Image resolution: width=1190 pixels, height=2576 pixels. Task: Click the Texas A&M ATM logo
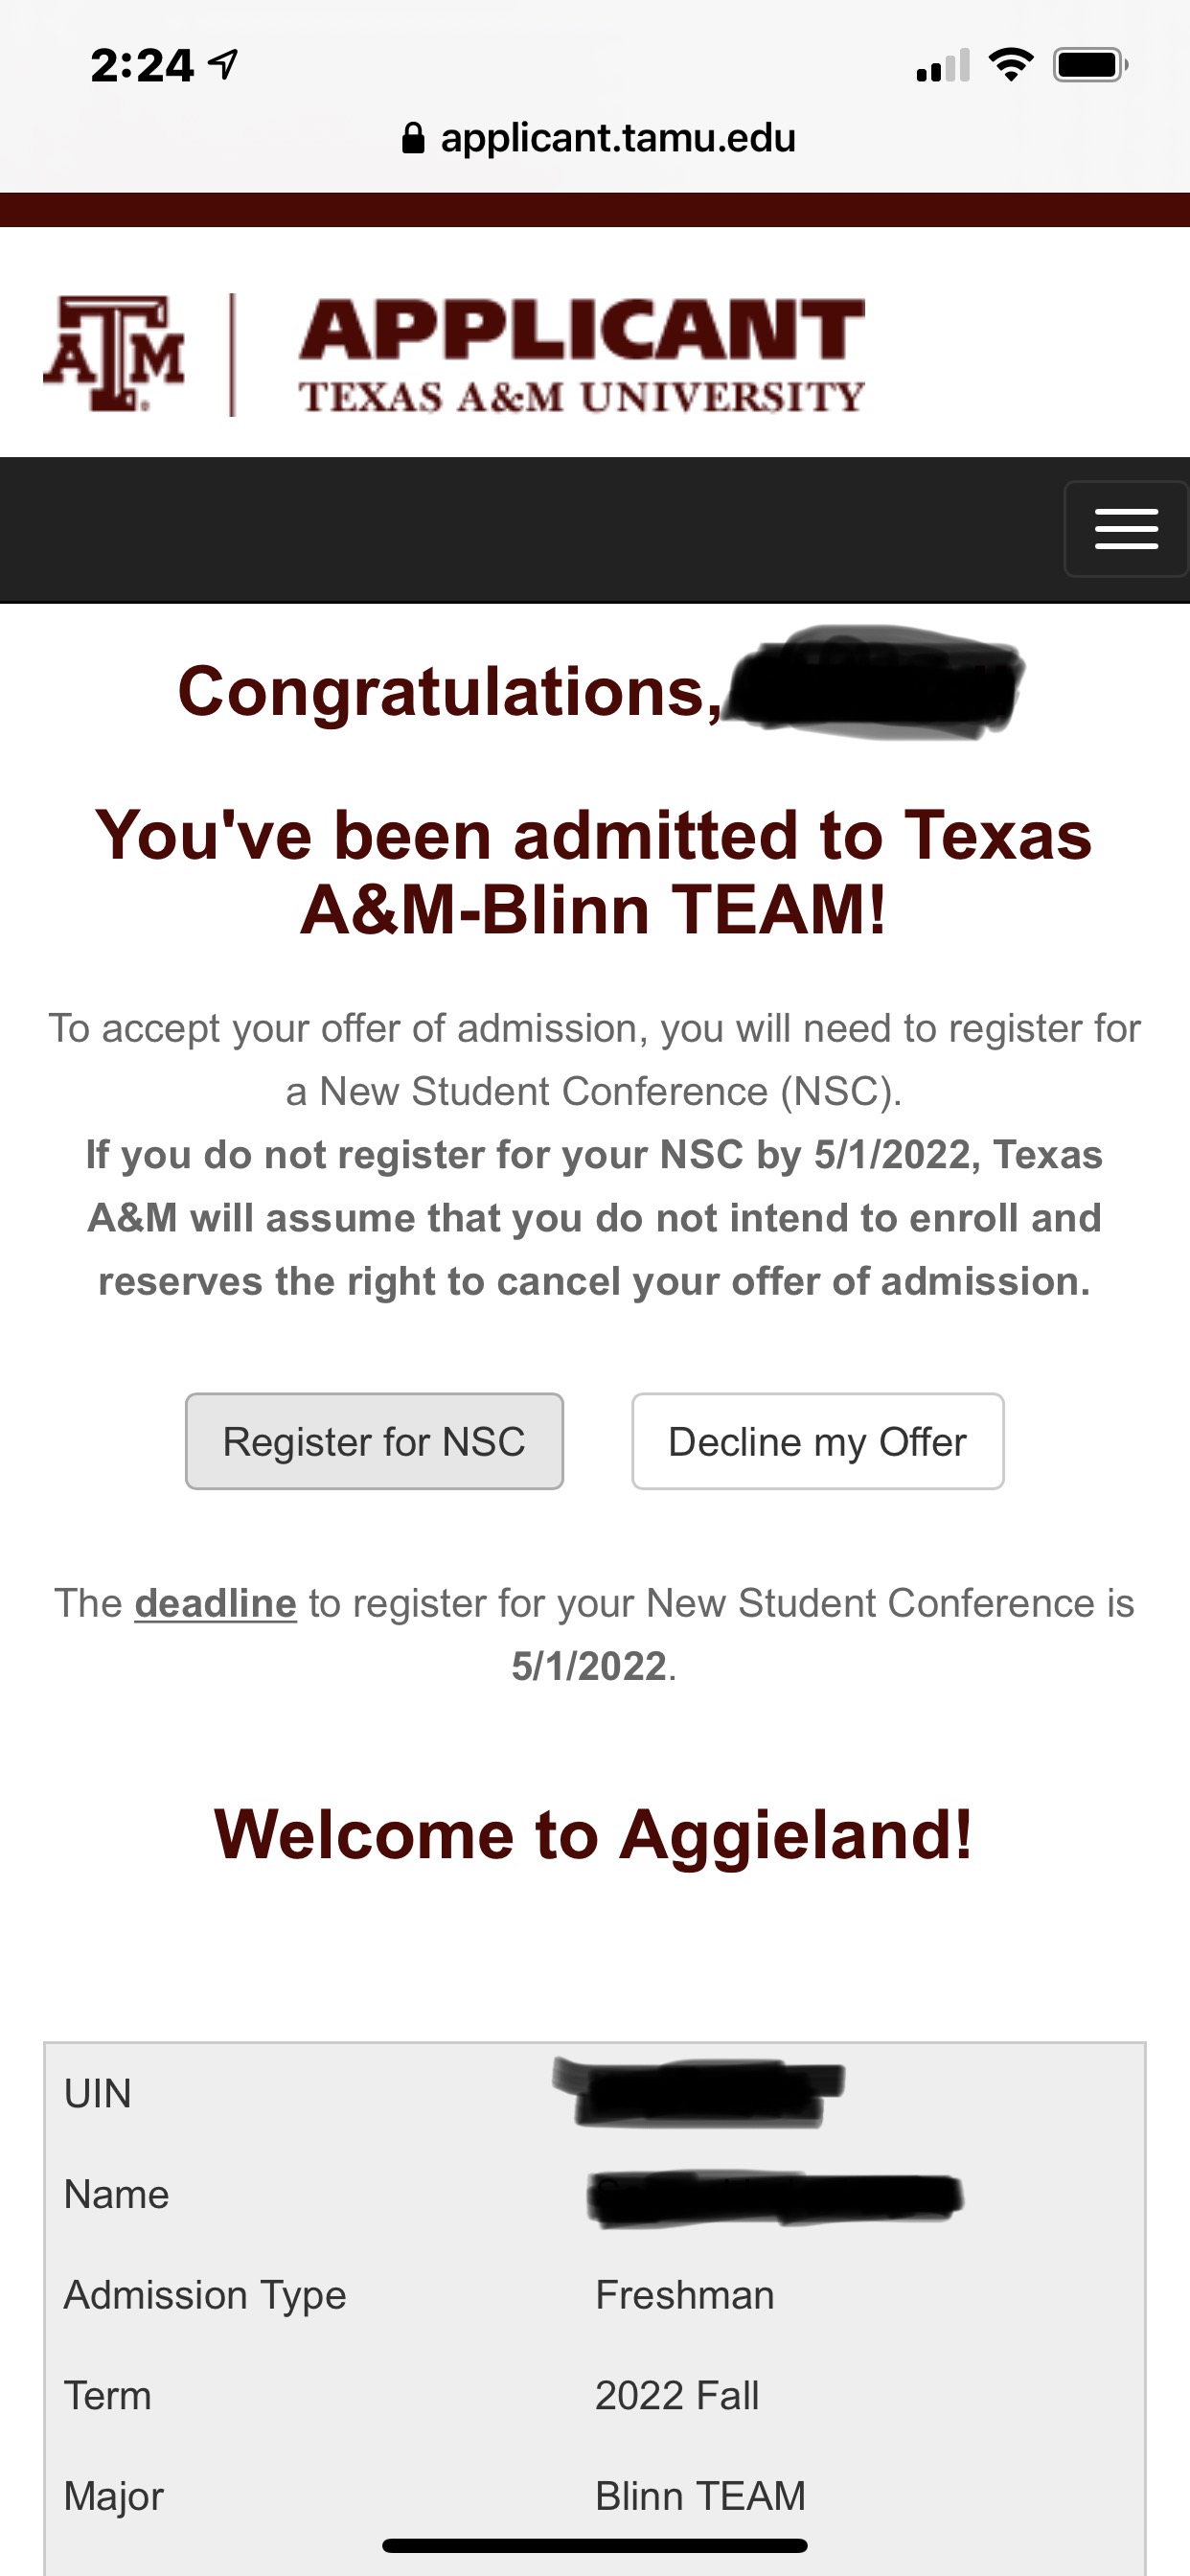[114, 354]
